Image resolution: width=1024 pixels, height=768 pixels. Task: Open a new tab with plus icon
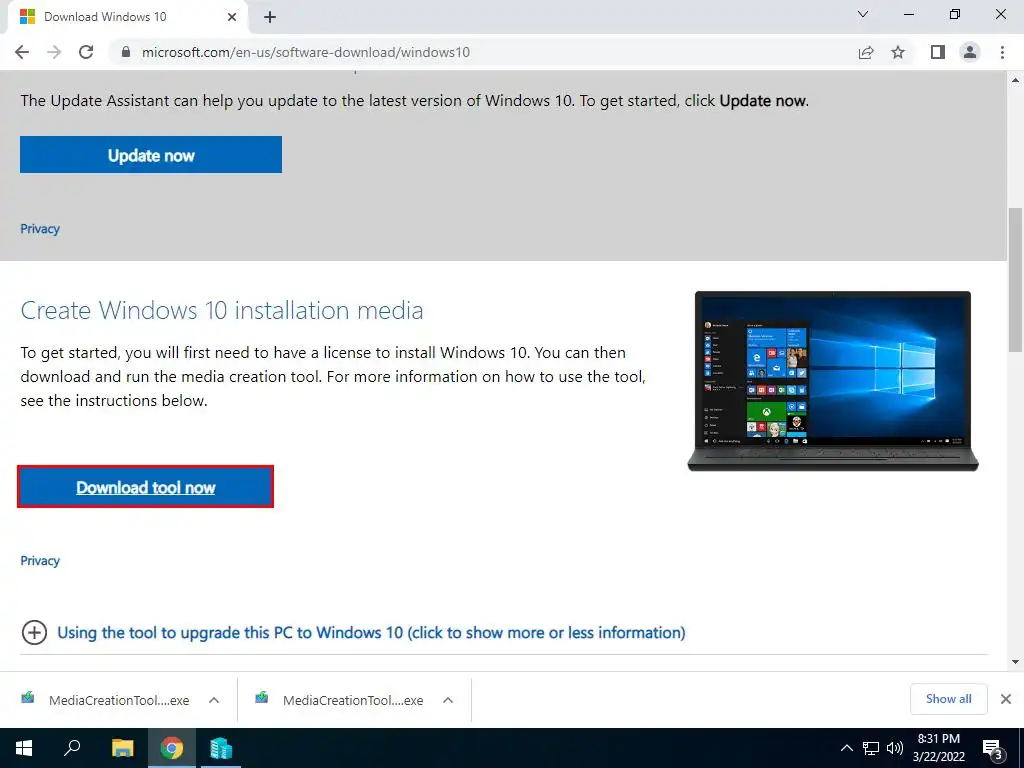(270, 18)
